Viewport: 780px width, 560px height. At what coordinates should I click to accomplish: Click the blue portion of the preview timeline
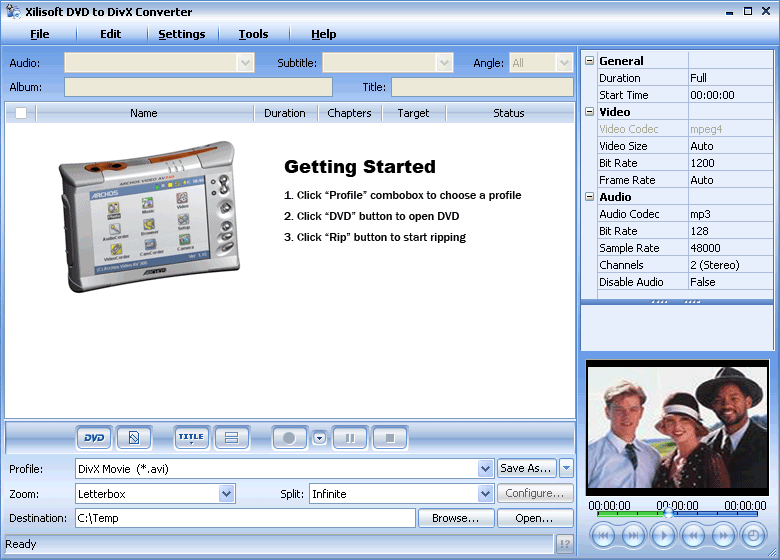(715, 513)
